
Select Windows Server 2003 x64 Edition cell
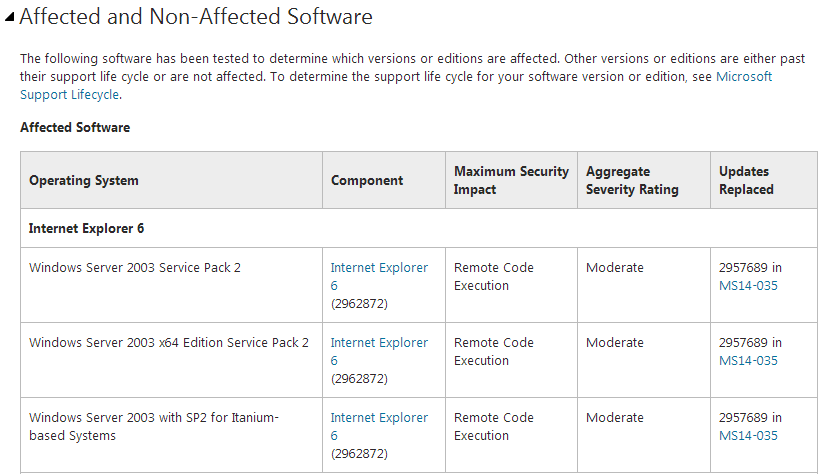point(169,343)
